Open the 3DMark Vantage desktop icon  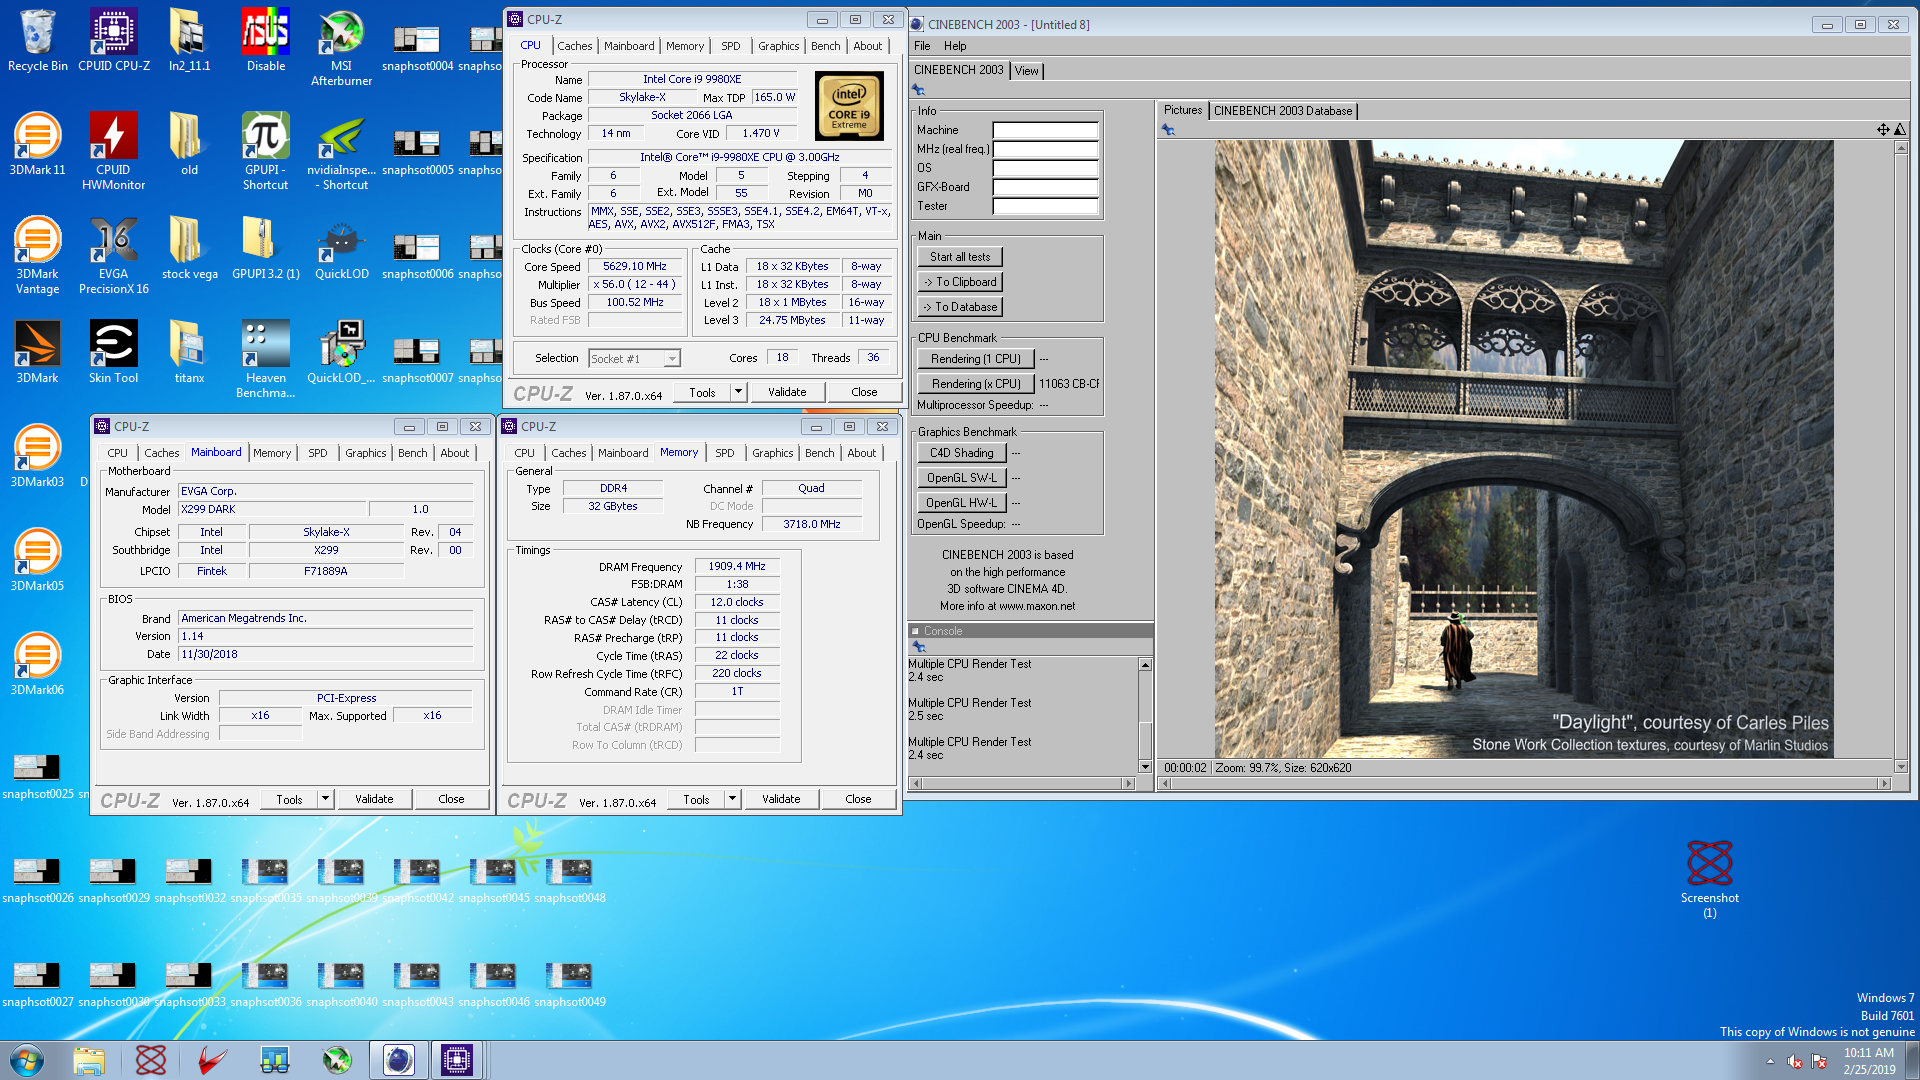click(37, 256)
